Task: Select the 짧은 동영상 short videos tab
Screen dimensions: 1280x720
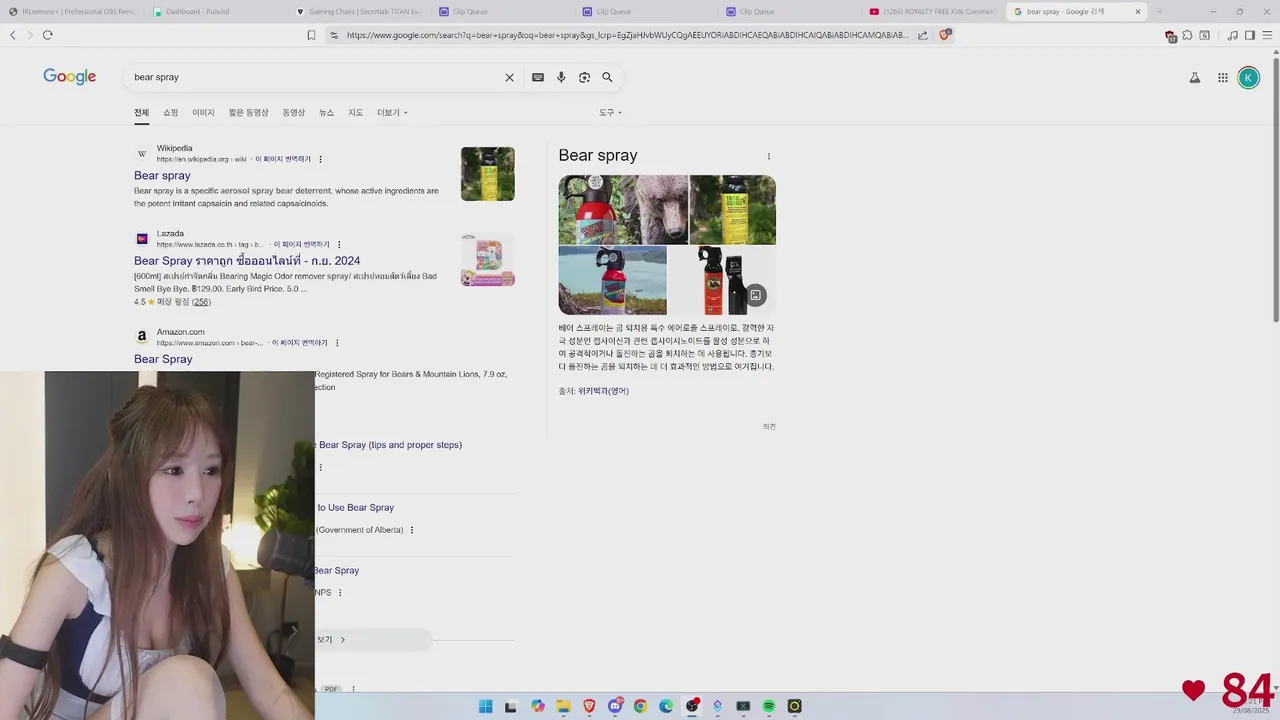Action: [x=248, y=112]
